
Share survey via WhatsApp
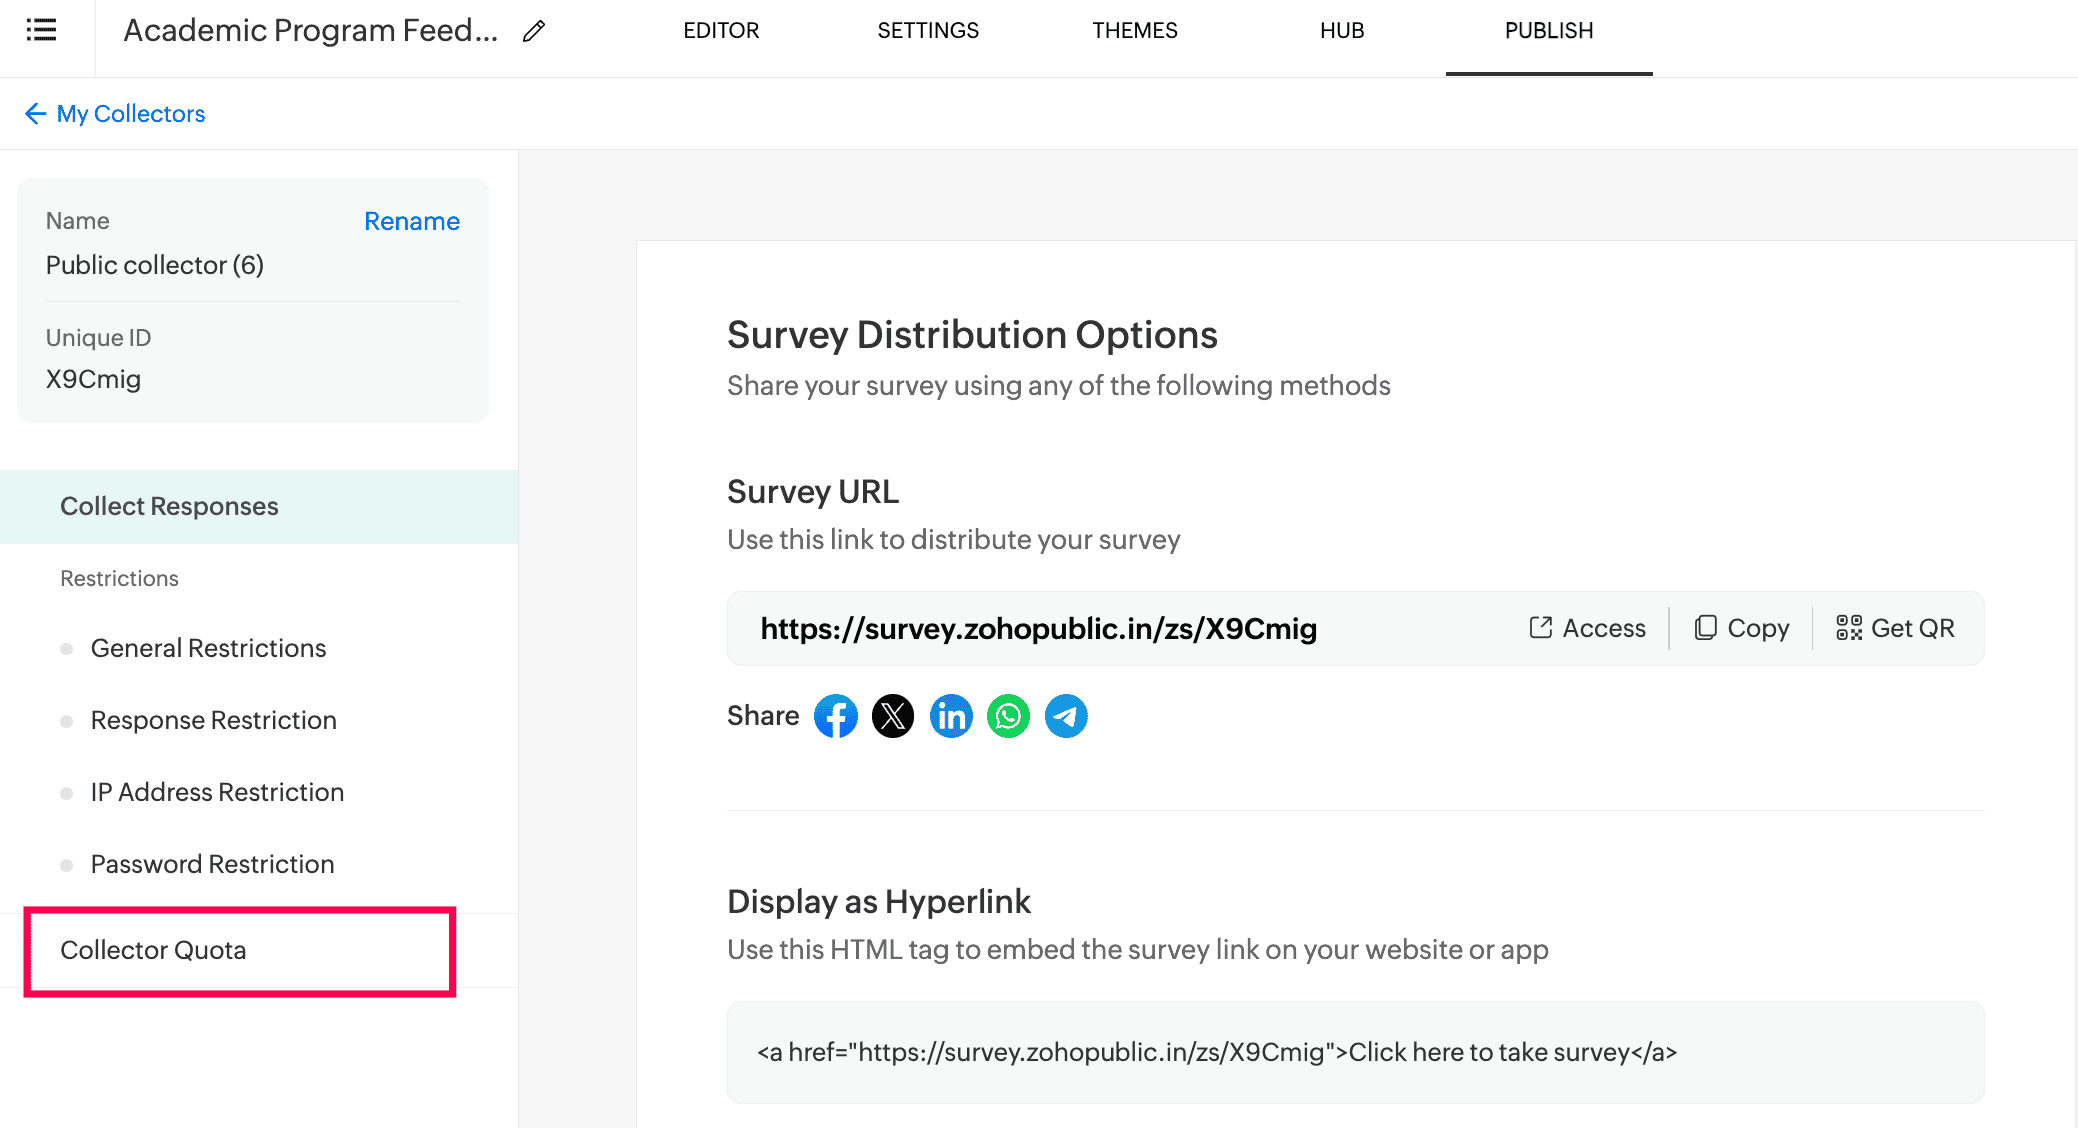[x=1008, y=716]
